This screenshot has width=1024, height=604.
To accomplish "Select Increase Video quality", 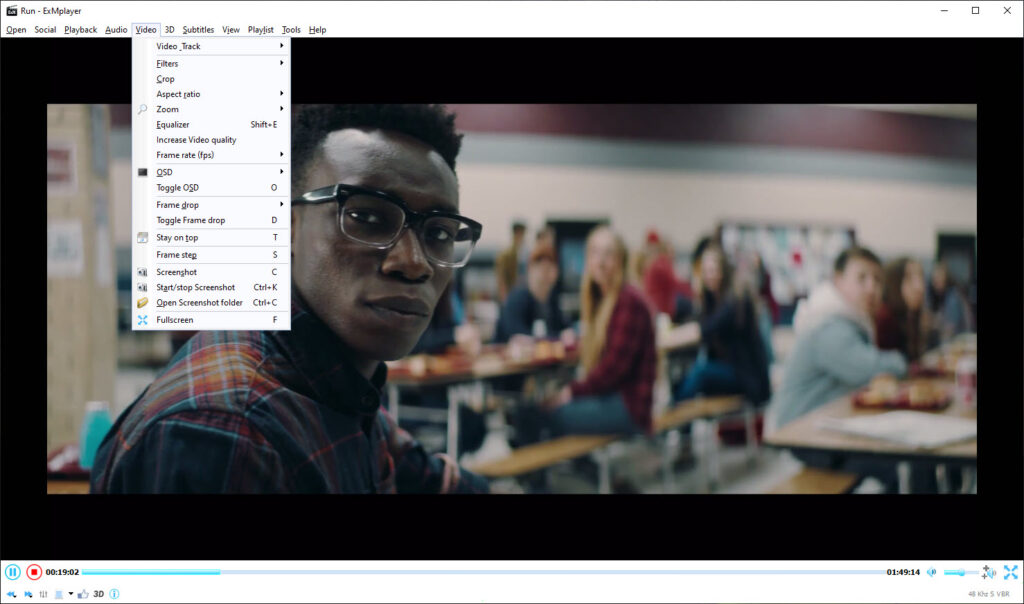I will tap(212, 140).
